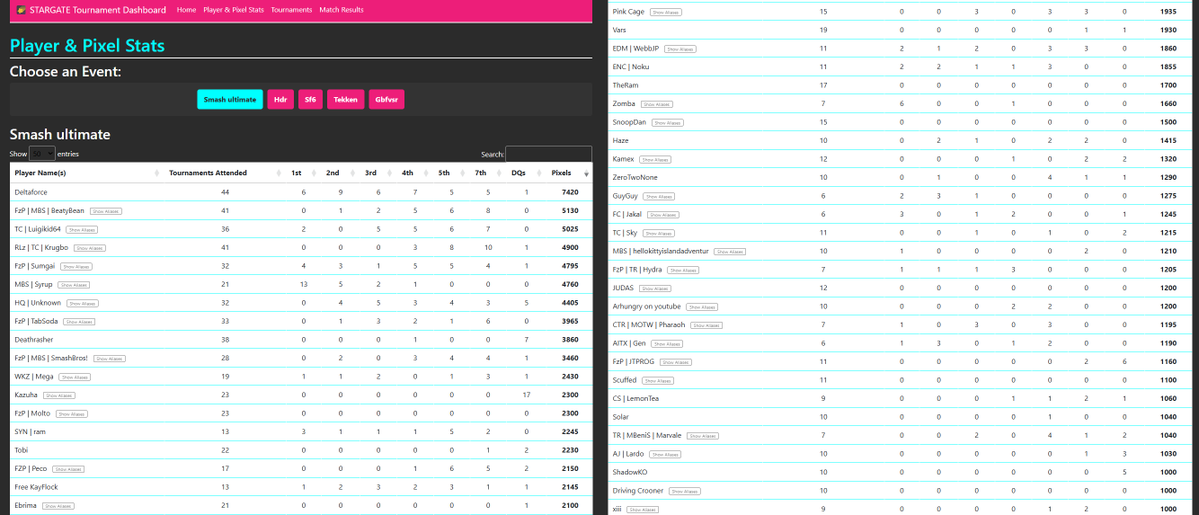Viewport: 1199px width, 515px height.
Task: Show aliases for MBS | Syrup
Action: click(73, 285)
